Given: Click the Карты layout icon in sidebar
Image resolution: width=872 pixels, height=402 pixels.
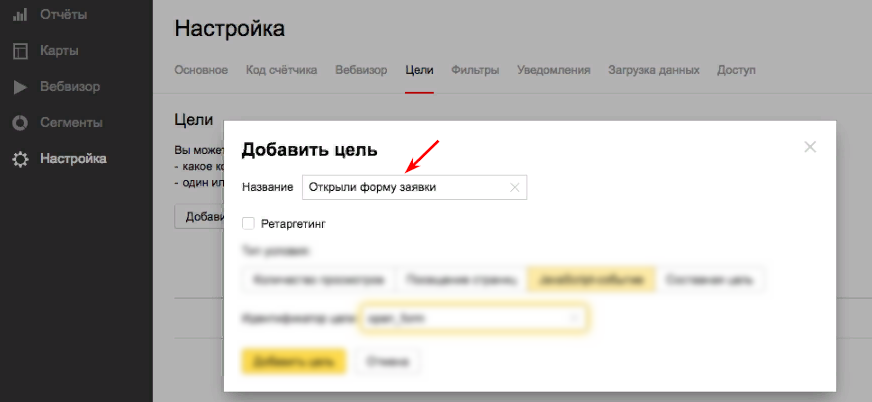Looking at the screenshot, I should tap(20, 51).
